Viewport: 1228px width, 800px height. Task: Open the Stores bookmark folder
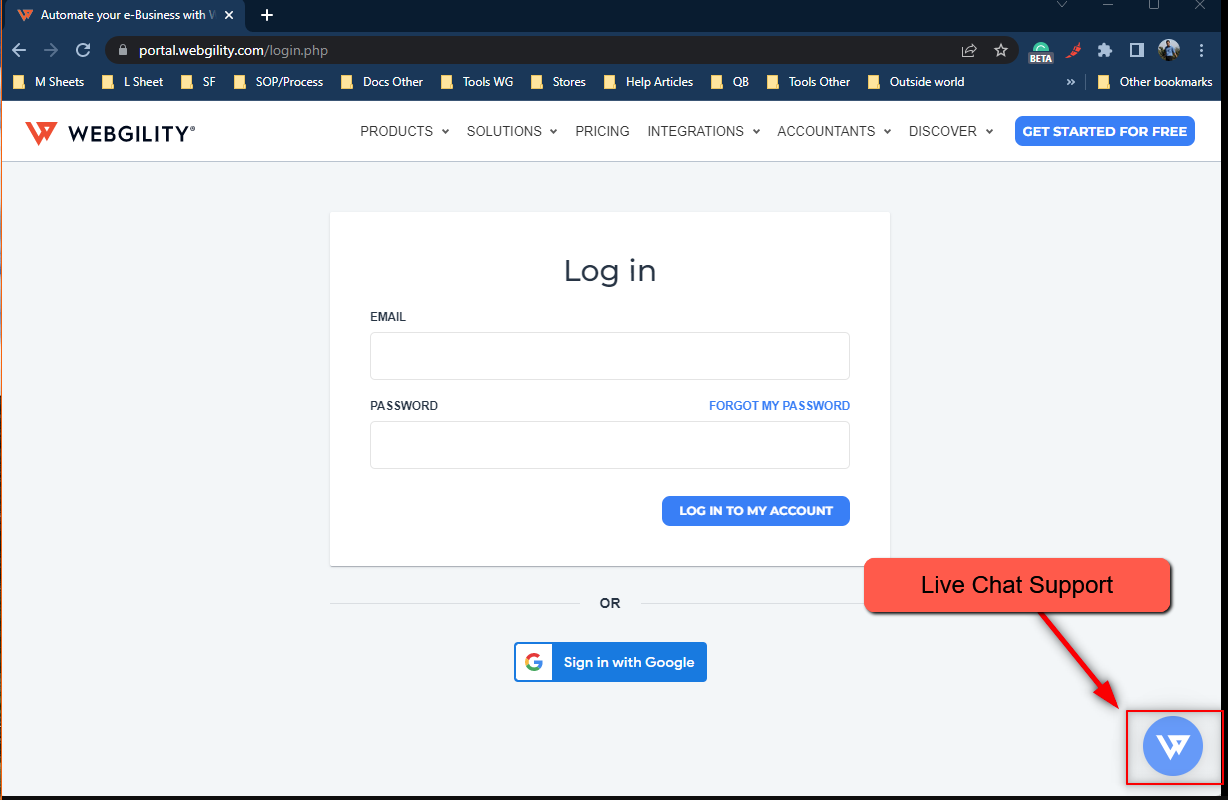(x=559, y=82)
